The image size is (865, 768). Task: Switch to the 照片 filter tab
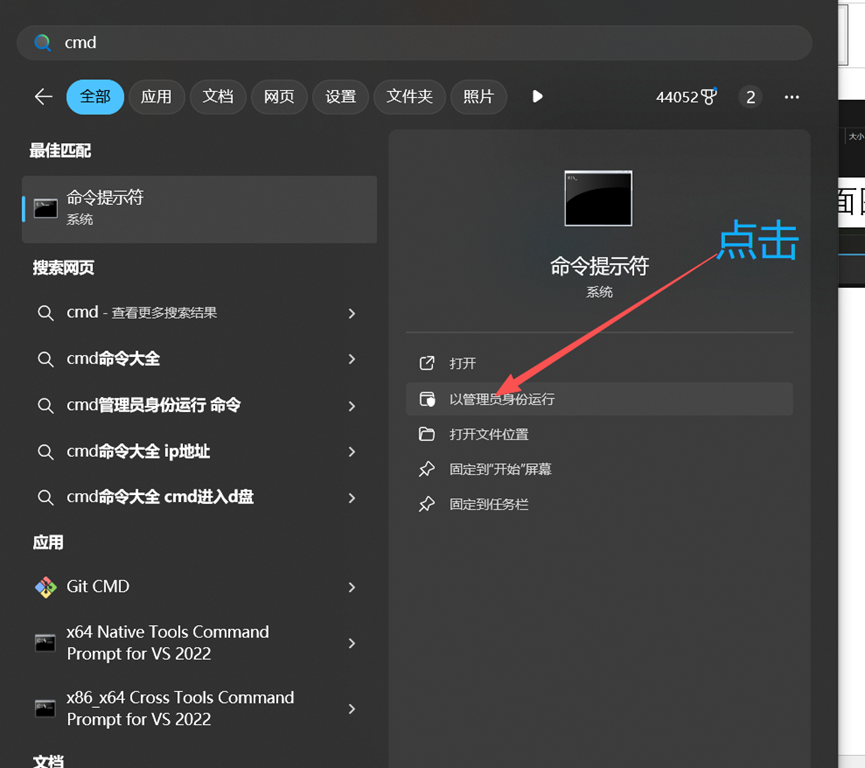pyautogui.click(x=478, y=97)
